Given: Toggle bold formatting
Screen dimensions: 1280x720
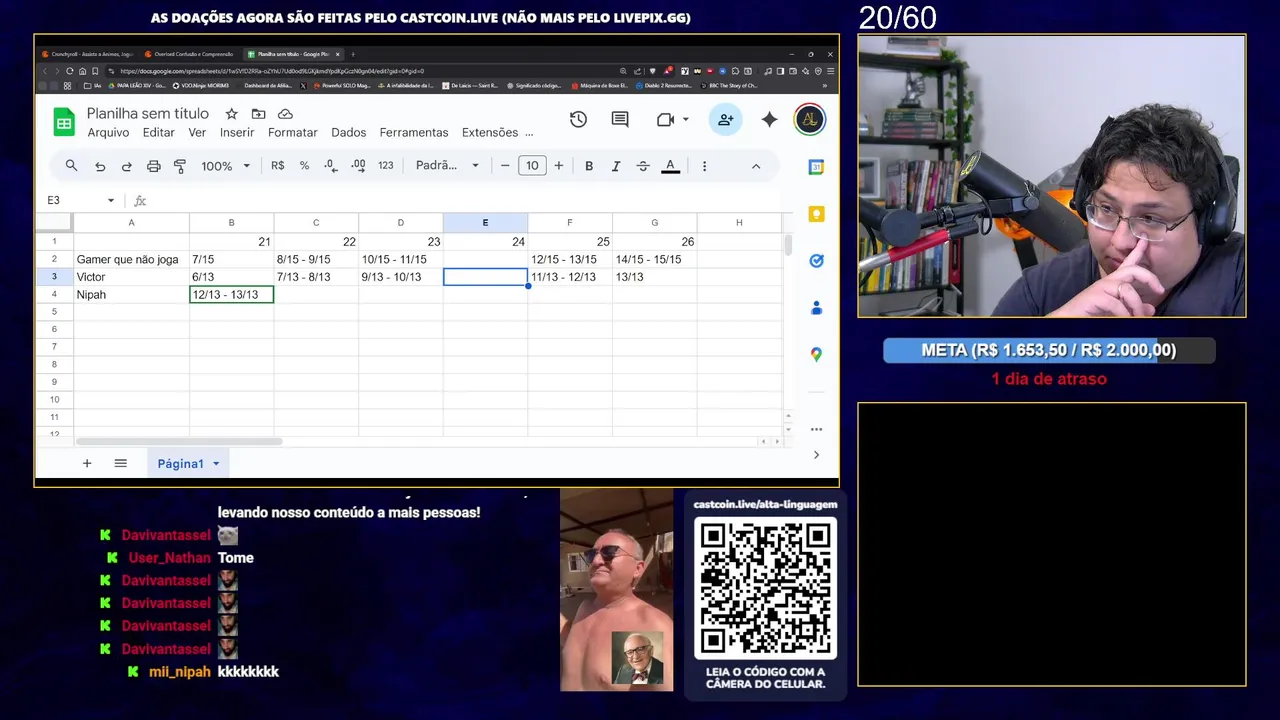Looking at the screenshot, I should [589, 166].
